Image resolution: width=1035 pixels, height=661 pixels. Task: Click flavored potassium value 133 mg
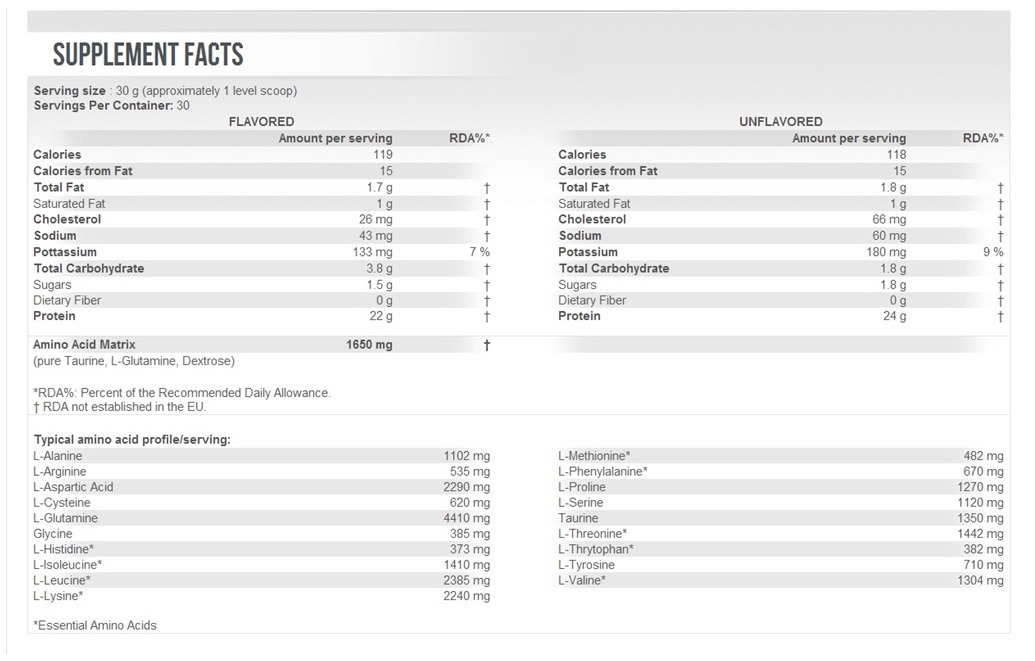point(372,252)
